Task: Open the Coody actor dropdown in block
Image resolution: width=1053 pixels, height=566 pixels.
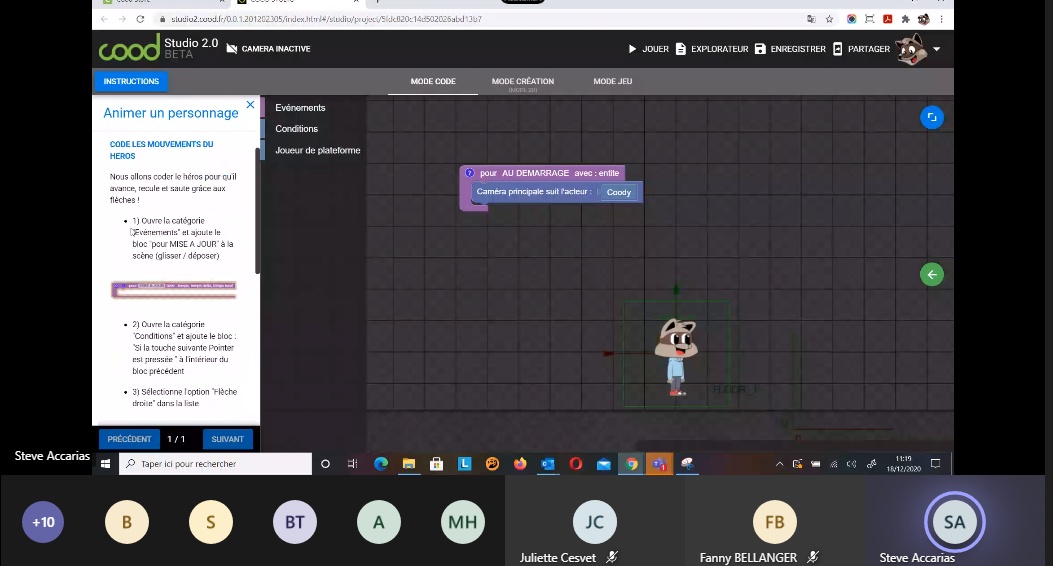Action: 619,192
